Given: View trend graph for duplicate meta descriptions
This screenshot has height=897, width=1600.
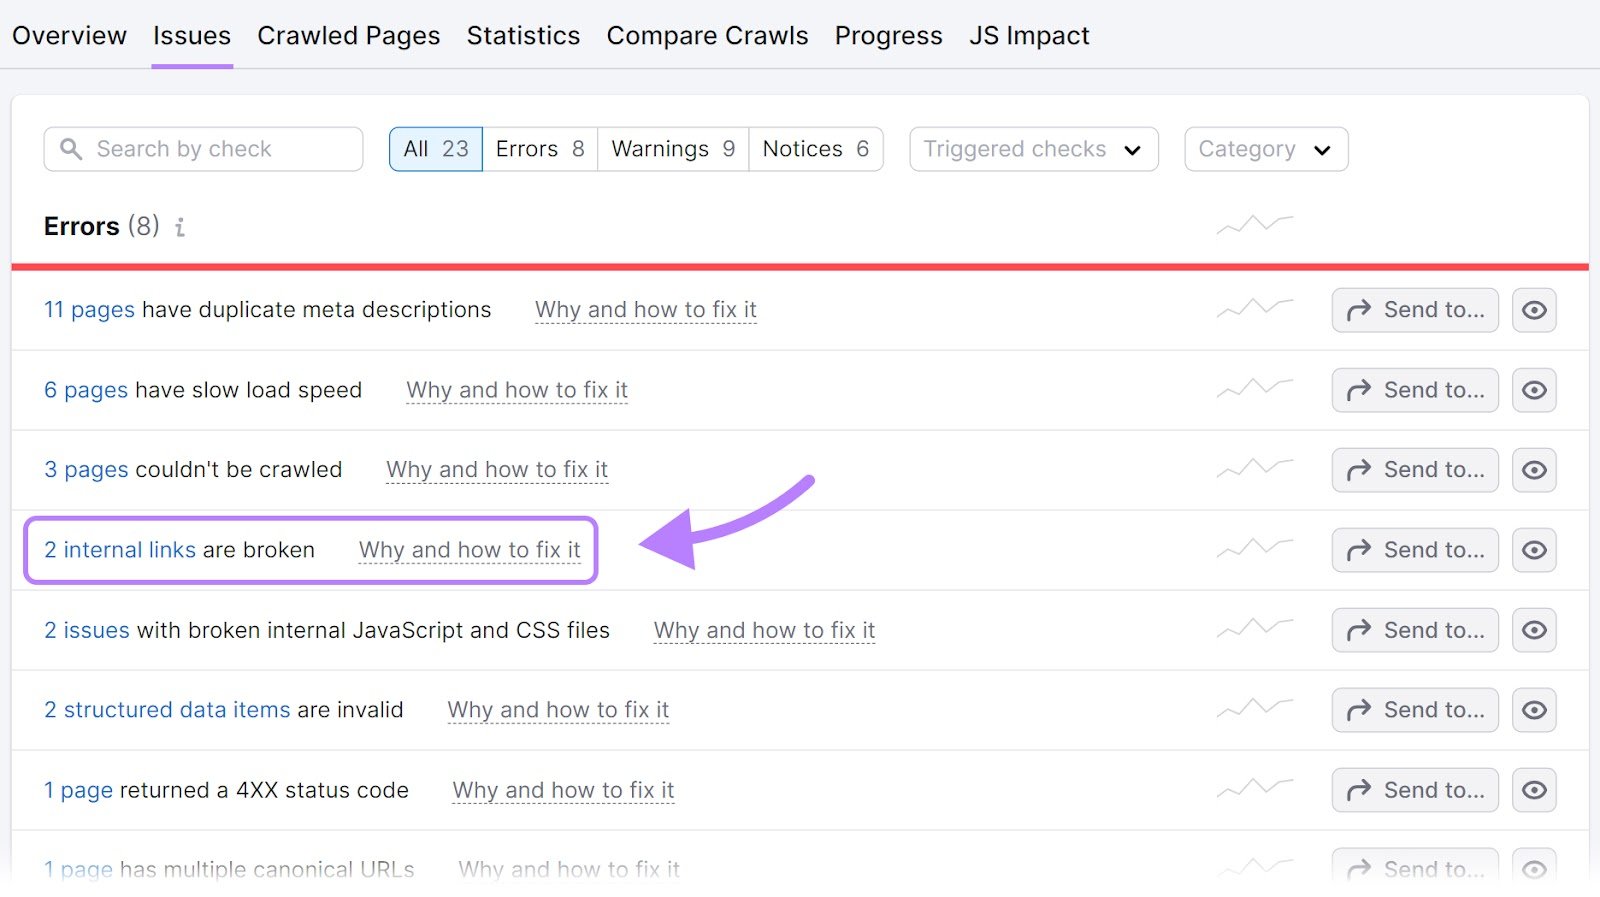Looking at the screenshot, I should (1255, 309).
